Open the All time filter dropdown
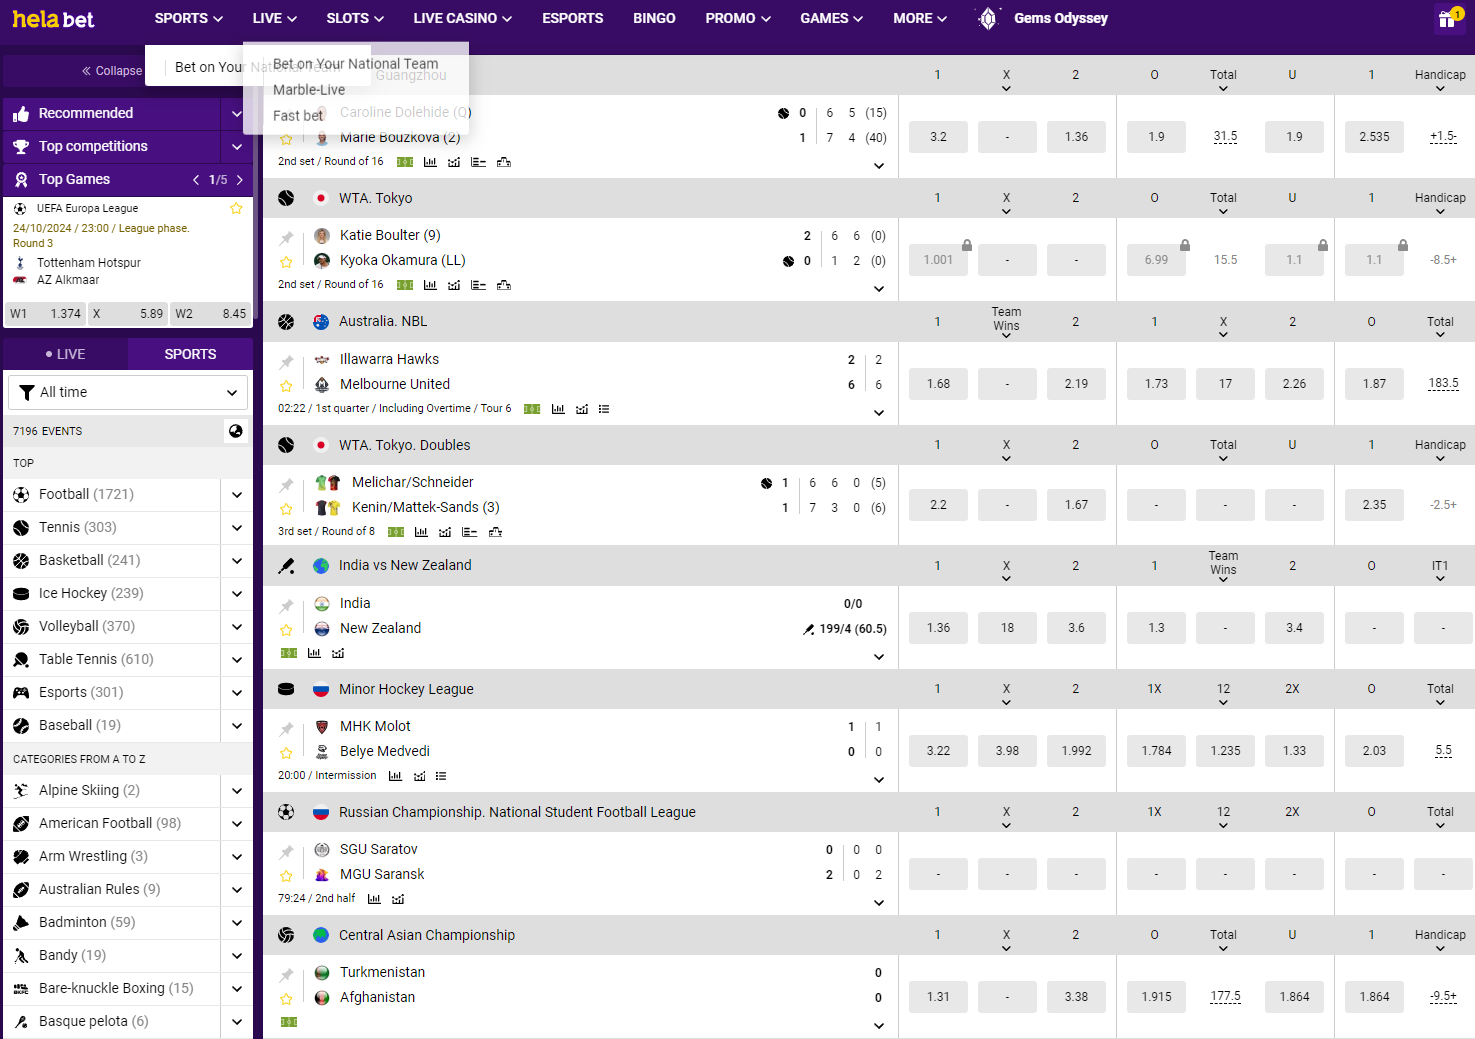Image resolution: width=1475 pixels, height=1039 pixels. click(x=128, y=392)
